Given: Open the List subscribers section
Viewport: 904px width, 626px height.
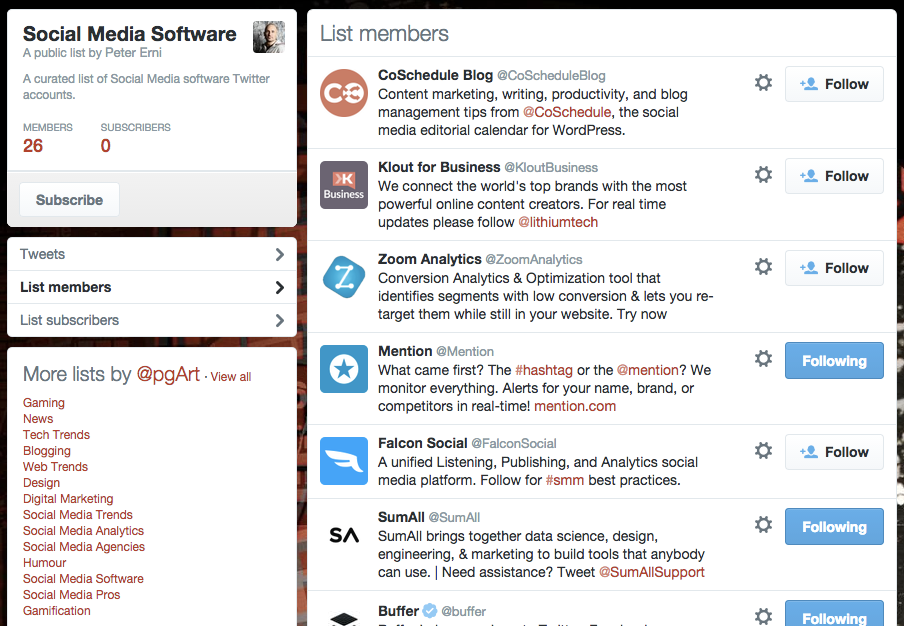Looking at the screenshot, I should 152,320.
